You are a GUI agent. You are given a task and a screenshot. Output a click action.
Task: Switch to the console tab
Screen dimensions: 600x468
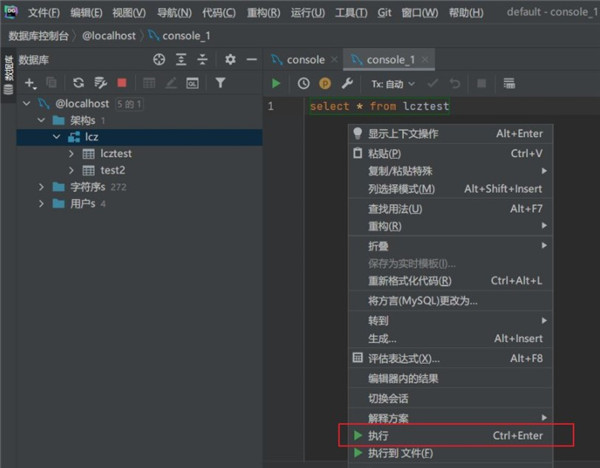(305, 60)
